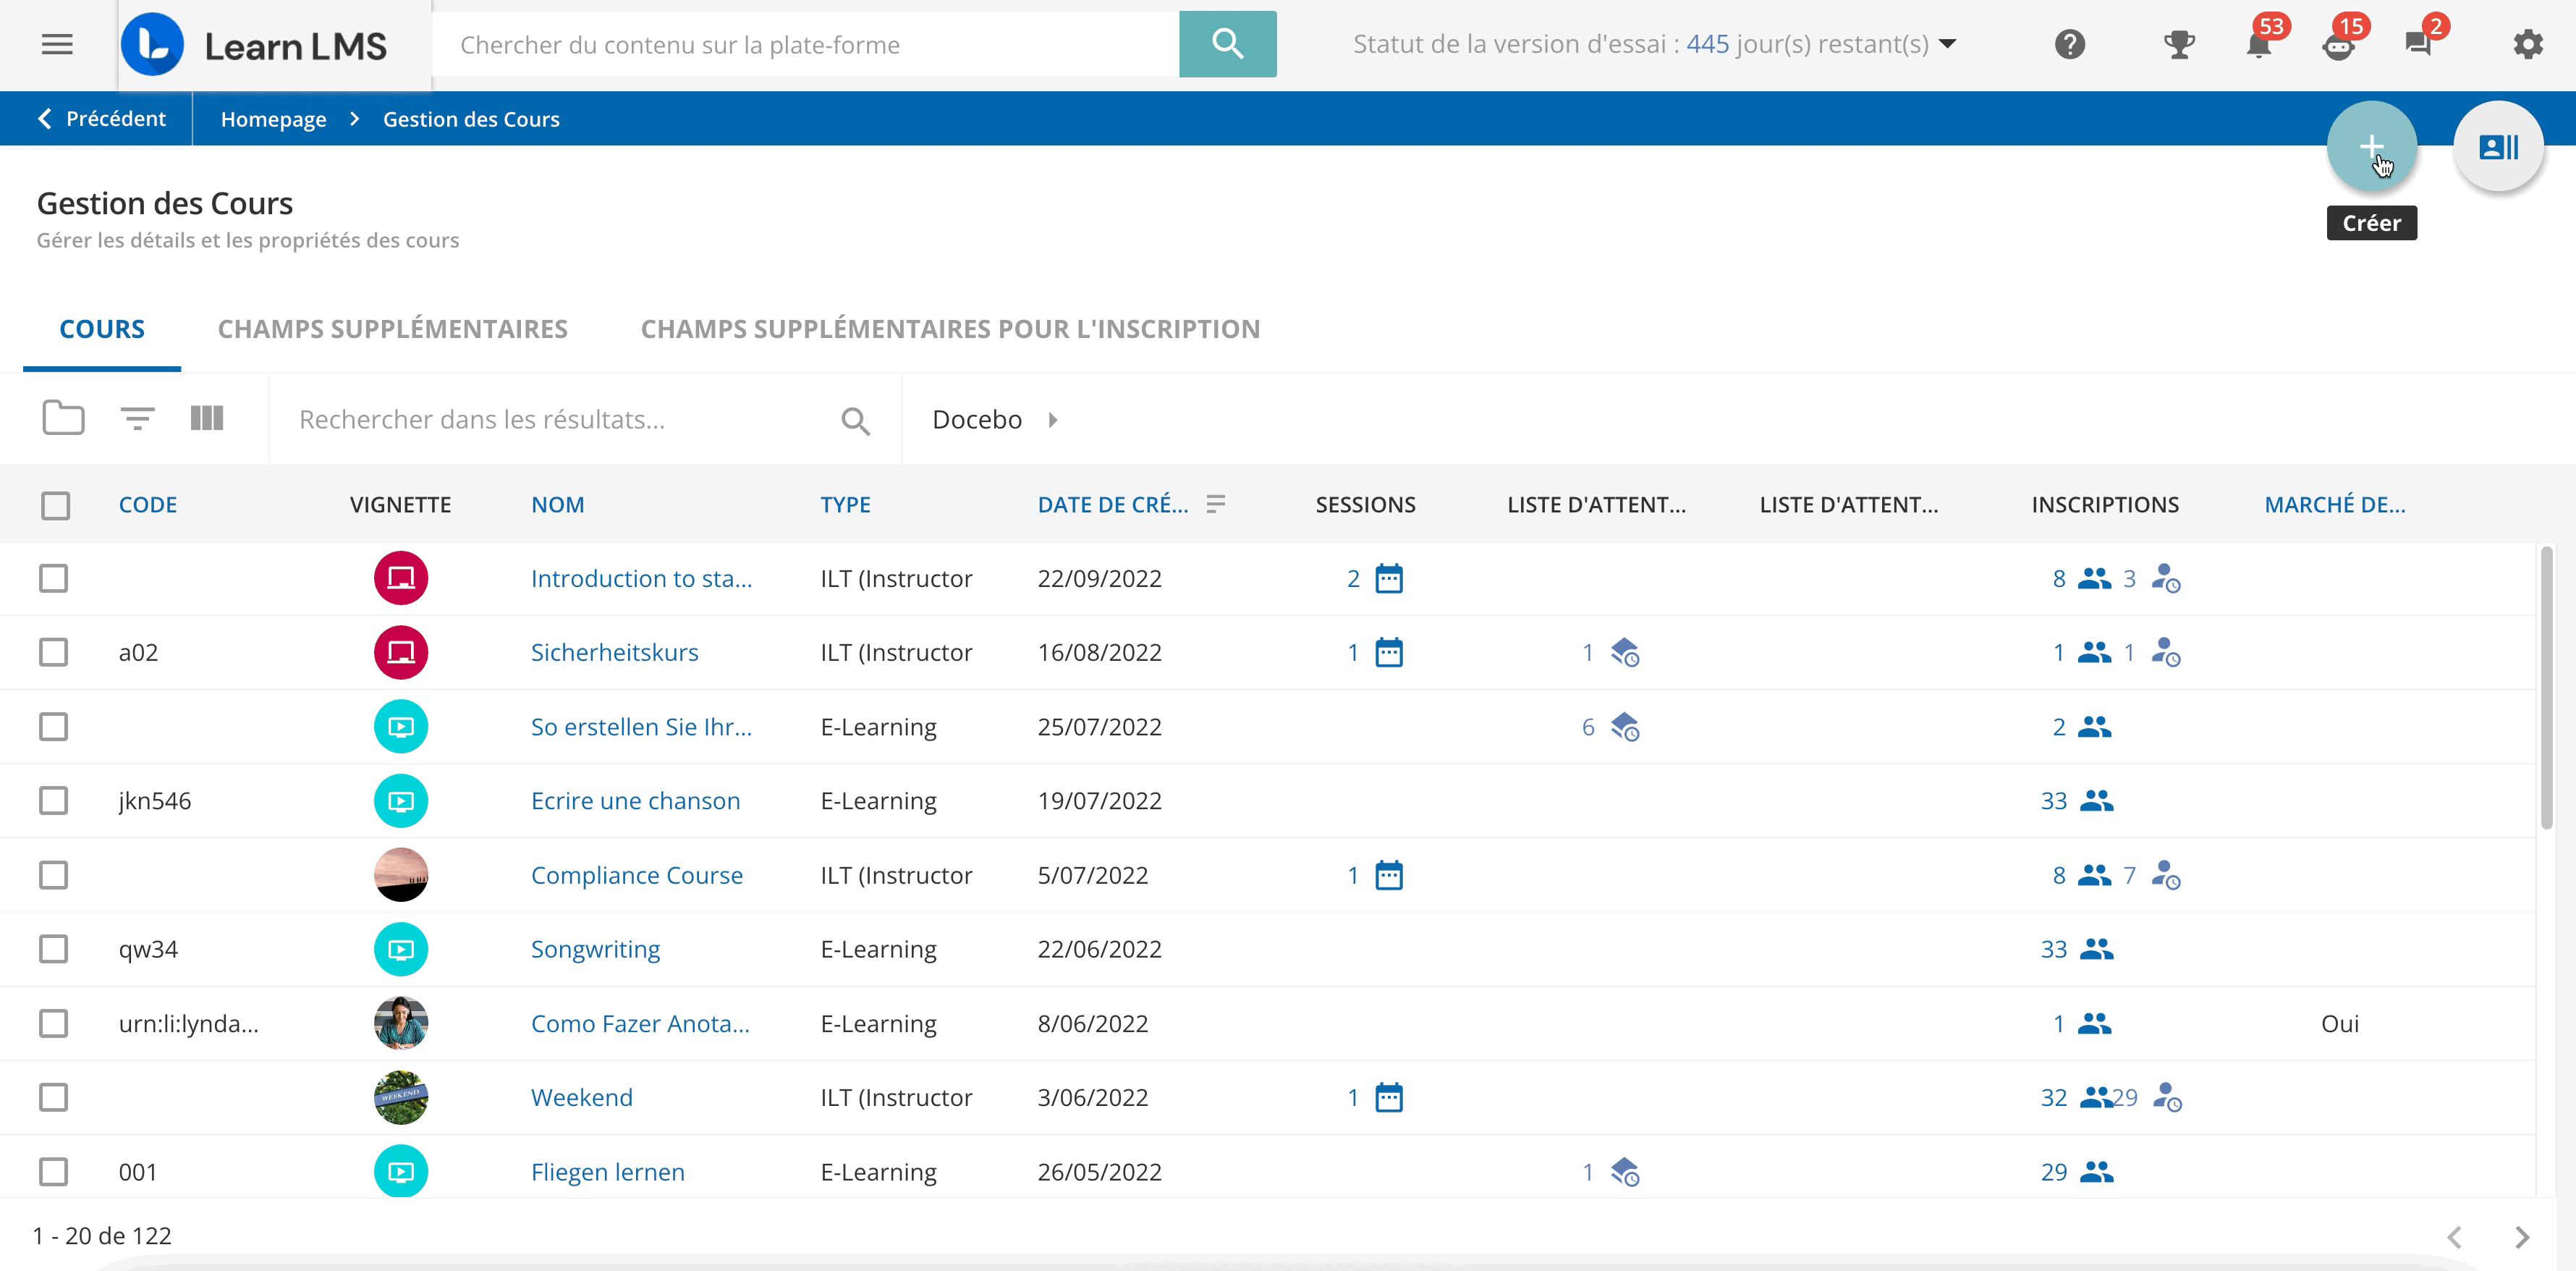The height and width of the screenshot is (1271, 2576).
Task: Open sessions calendar for Sicherheitskurs
Action: tap(1389, 652)
